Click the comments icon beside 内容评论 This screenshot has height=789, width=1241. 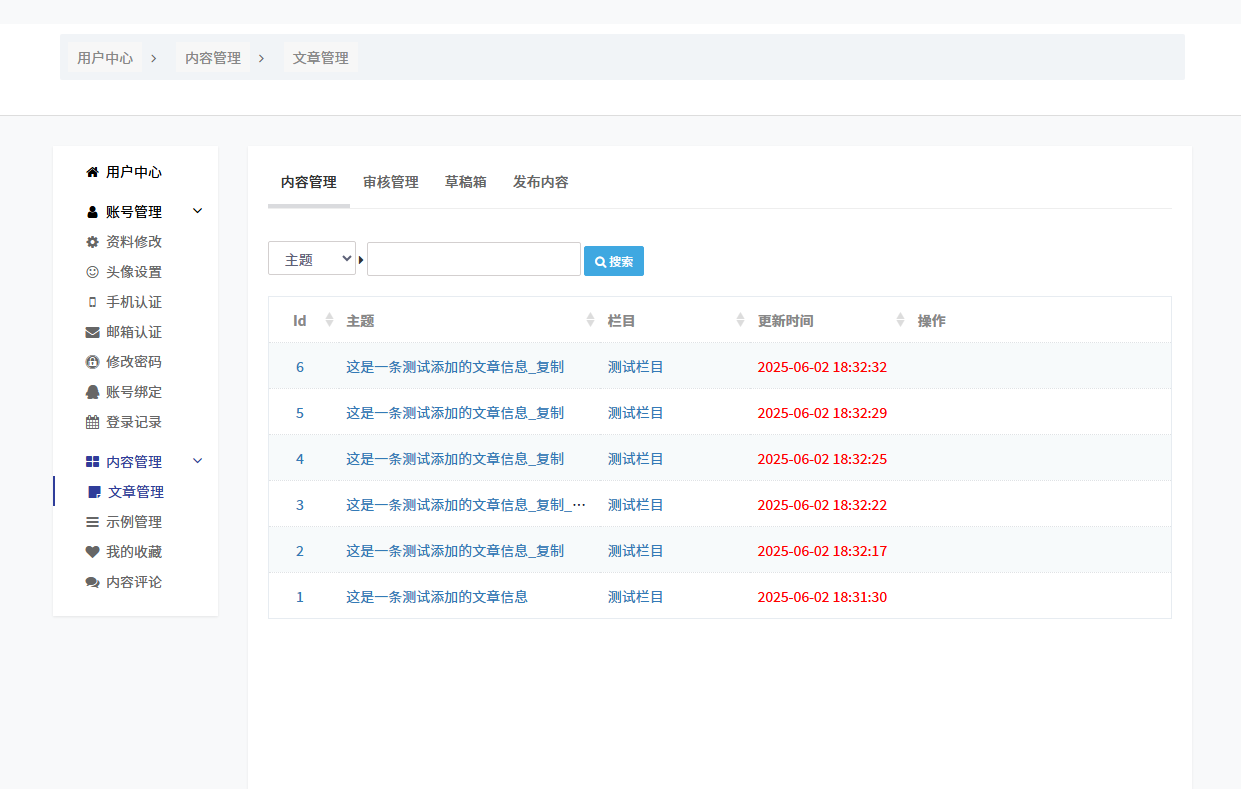pyautogui.click(x=93, y=582)
